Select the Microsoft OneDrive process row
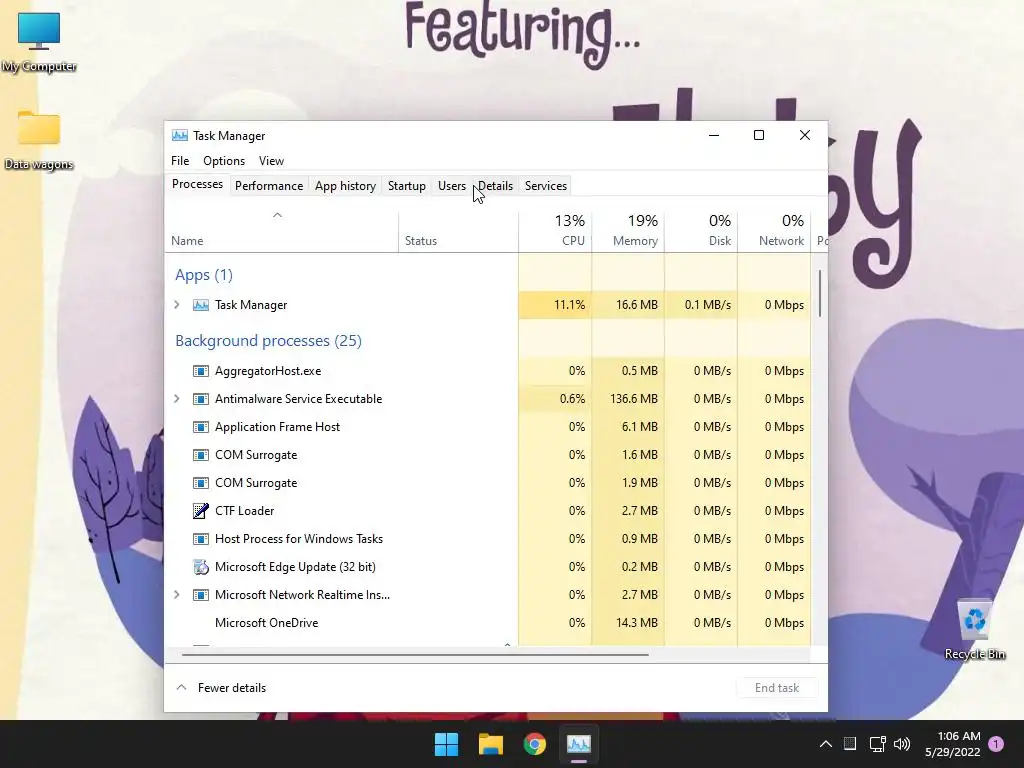Image resolution: width=1024 pixels, height=768 pixels. (488, 623)
